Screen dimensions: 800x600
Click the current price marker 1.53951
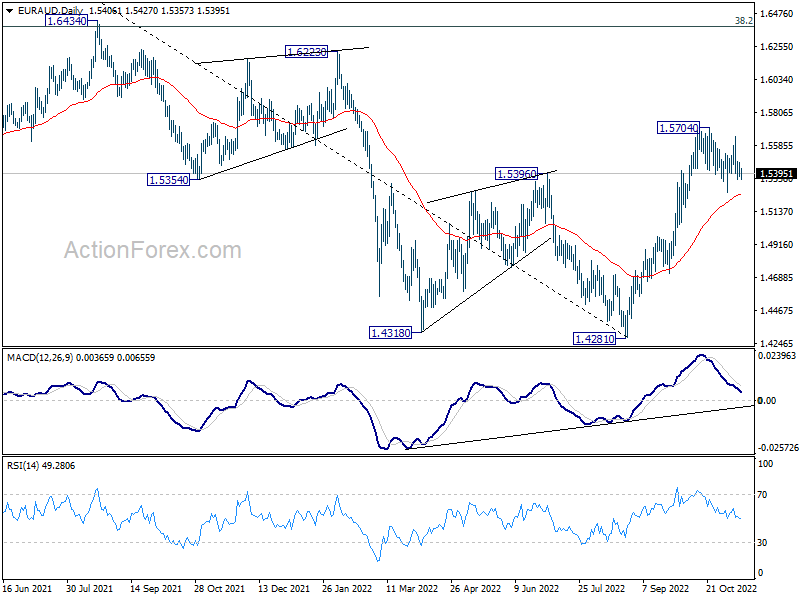click(776, 174)
